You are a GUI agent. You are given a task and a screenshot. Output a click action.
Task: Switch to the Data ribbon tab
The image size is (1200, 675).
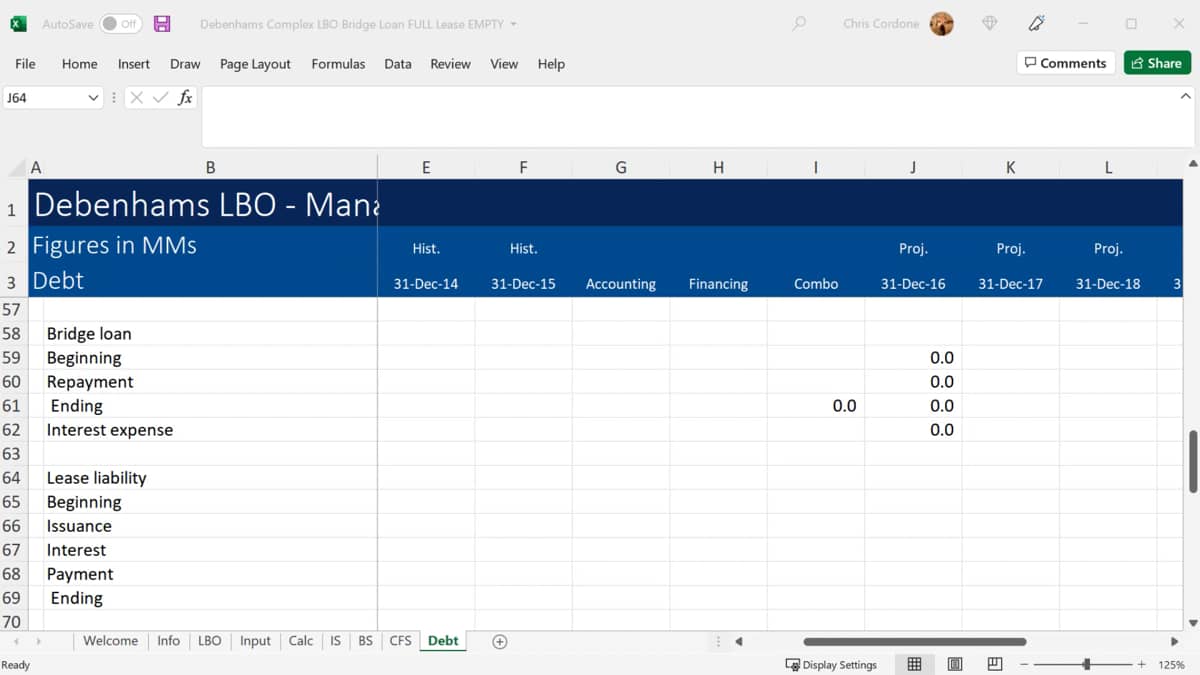click(398, 64)
